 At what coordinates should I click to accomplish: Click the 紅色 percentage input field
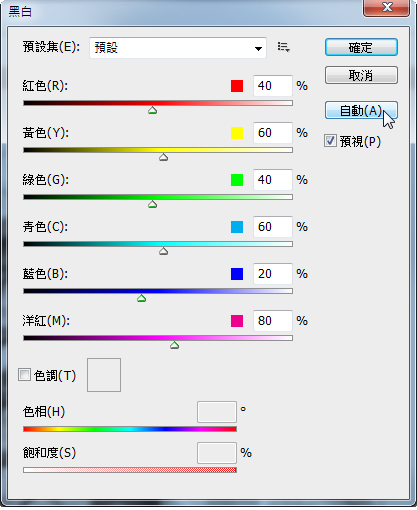point(273,86)
